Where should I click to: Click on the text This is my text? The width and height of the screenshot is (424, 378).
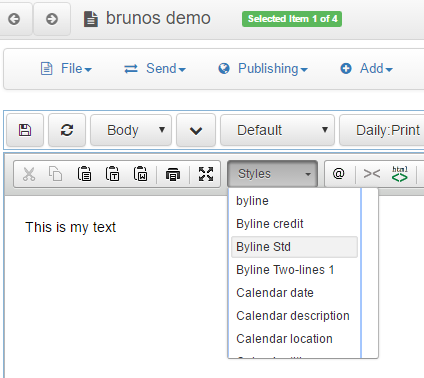(x=70, y=227)
